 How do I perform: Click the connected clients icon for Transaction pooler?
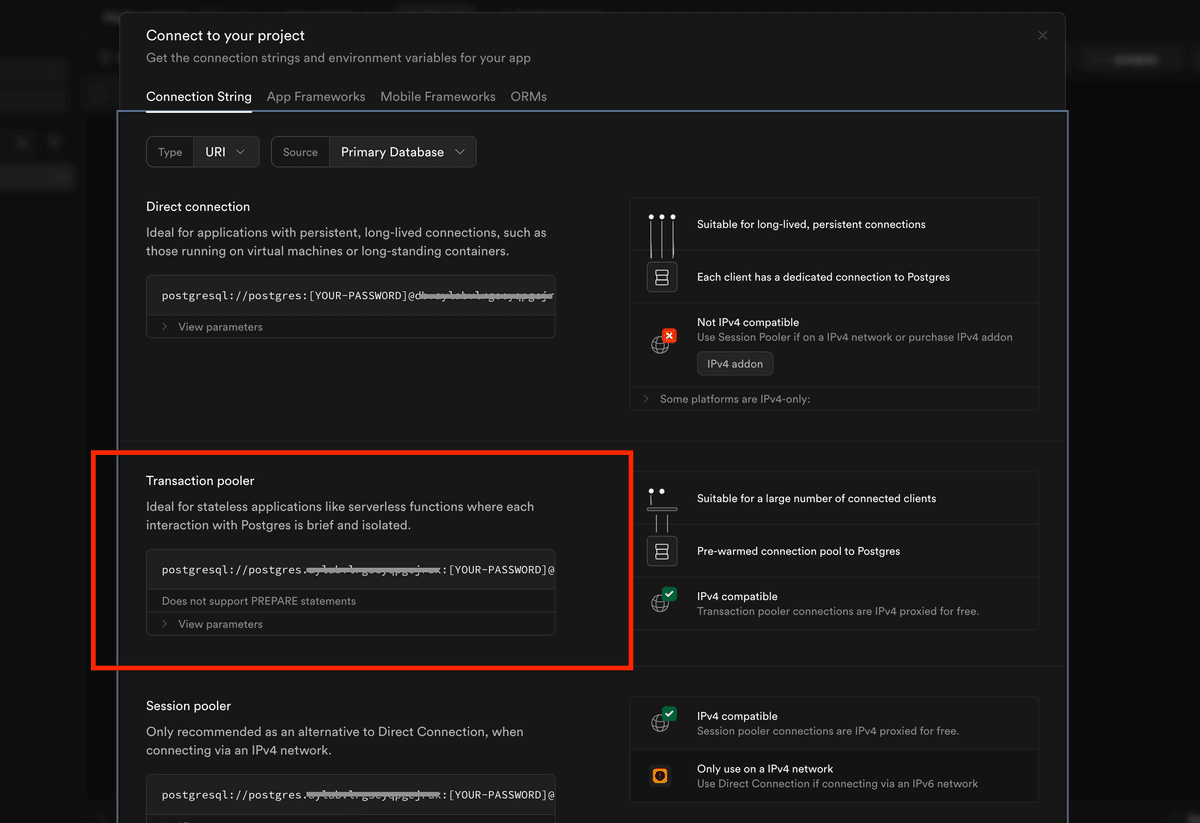(x=661, y=498)
